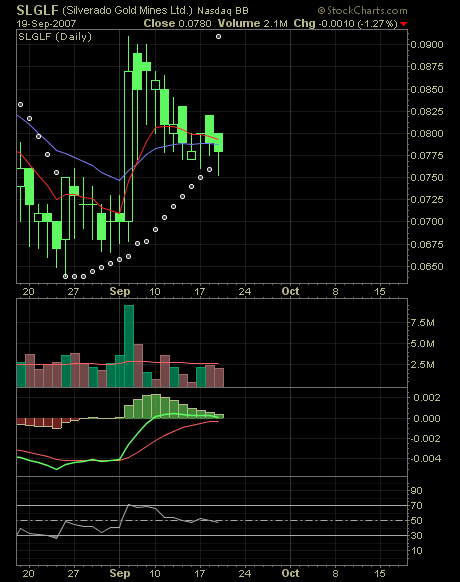The height and width of the screenshot is (582, 460).
Task: Click the 5.0M volume axis label
Action: pyautogui.click(x=422, y=344)
